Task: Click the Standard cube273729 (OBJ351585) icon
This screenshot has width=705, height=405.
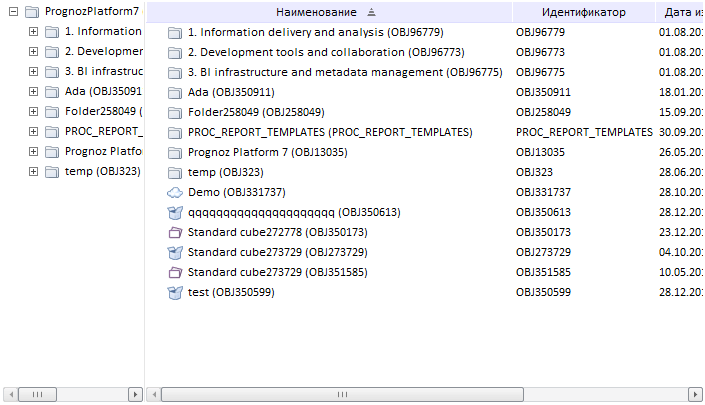Action: pos(175,272)
